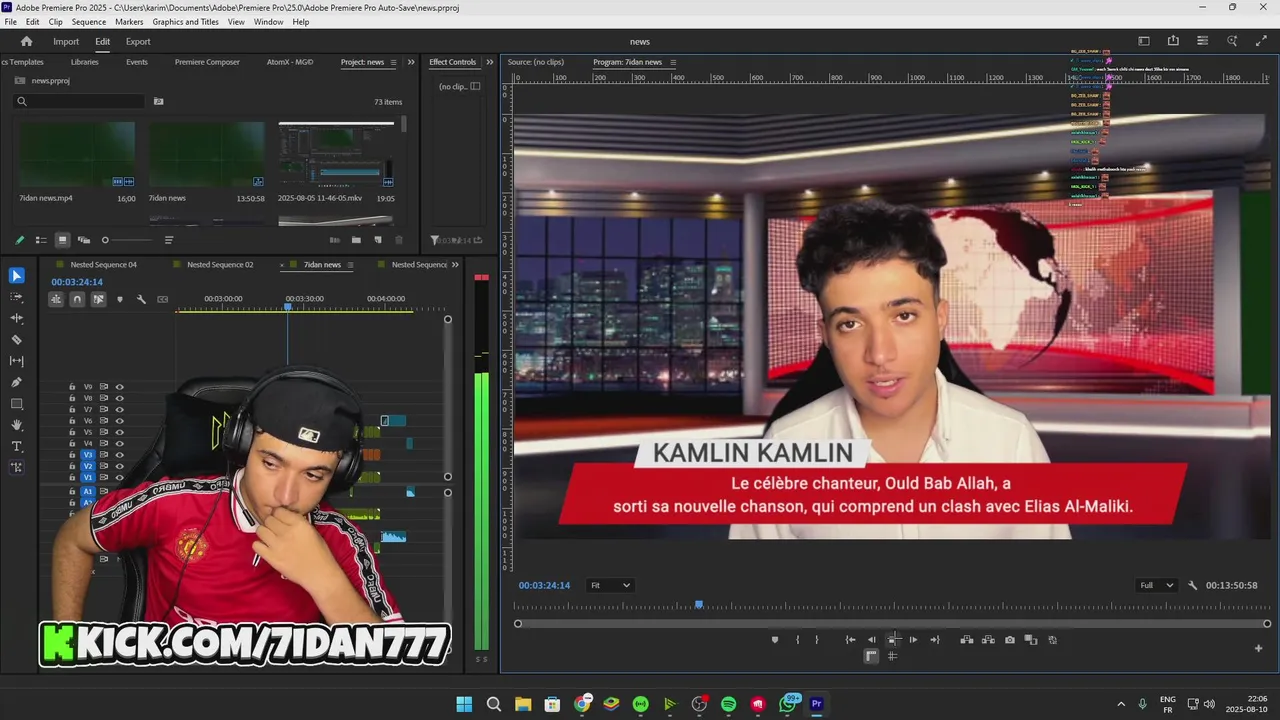Select the Hand tool
Image resolution: width=1280 pixels, height=720 pixels.
click(17, 425)
